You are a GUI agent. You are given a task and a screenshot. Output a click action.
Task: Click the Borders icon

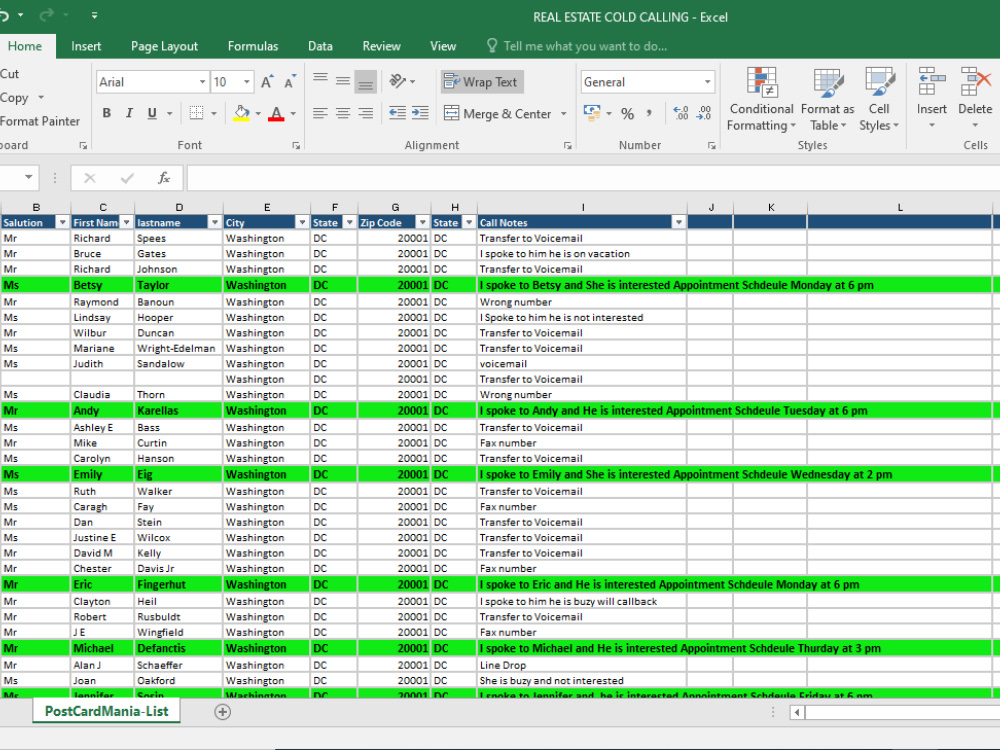[x=196, y=113]
